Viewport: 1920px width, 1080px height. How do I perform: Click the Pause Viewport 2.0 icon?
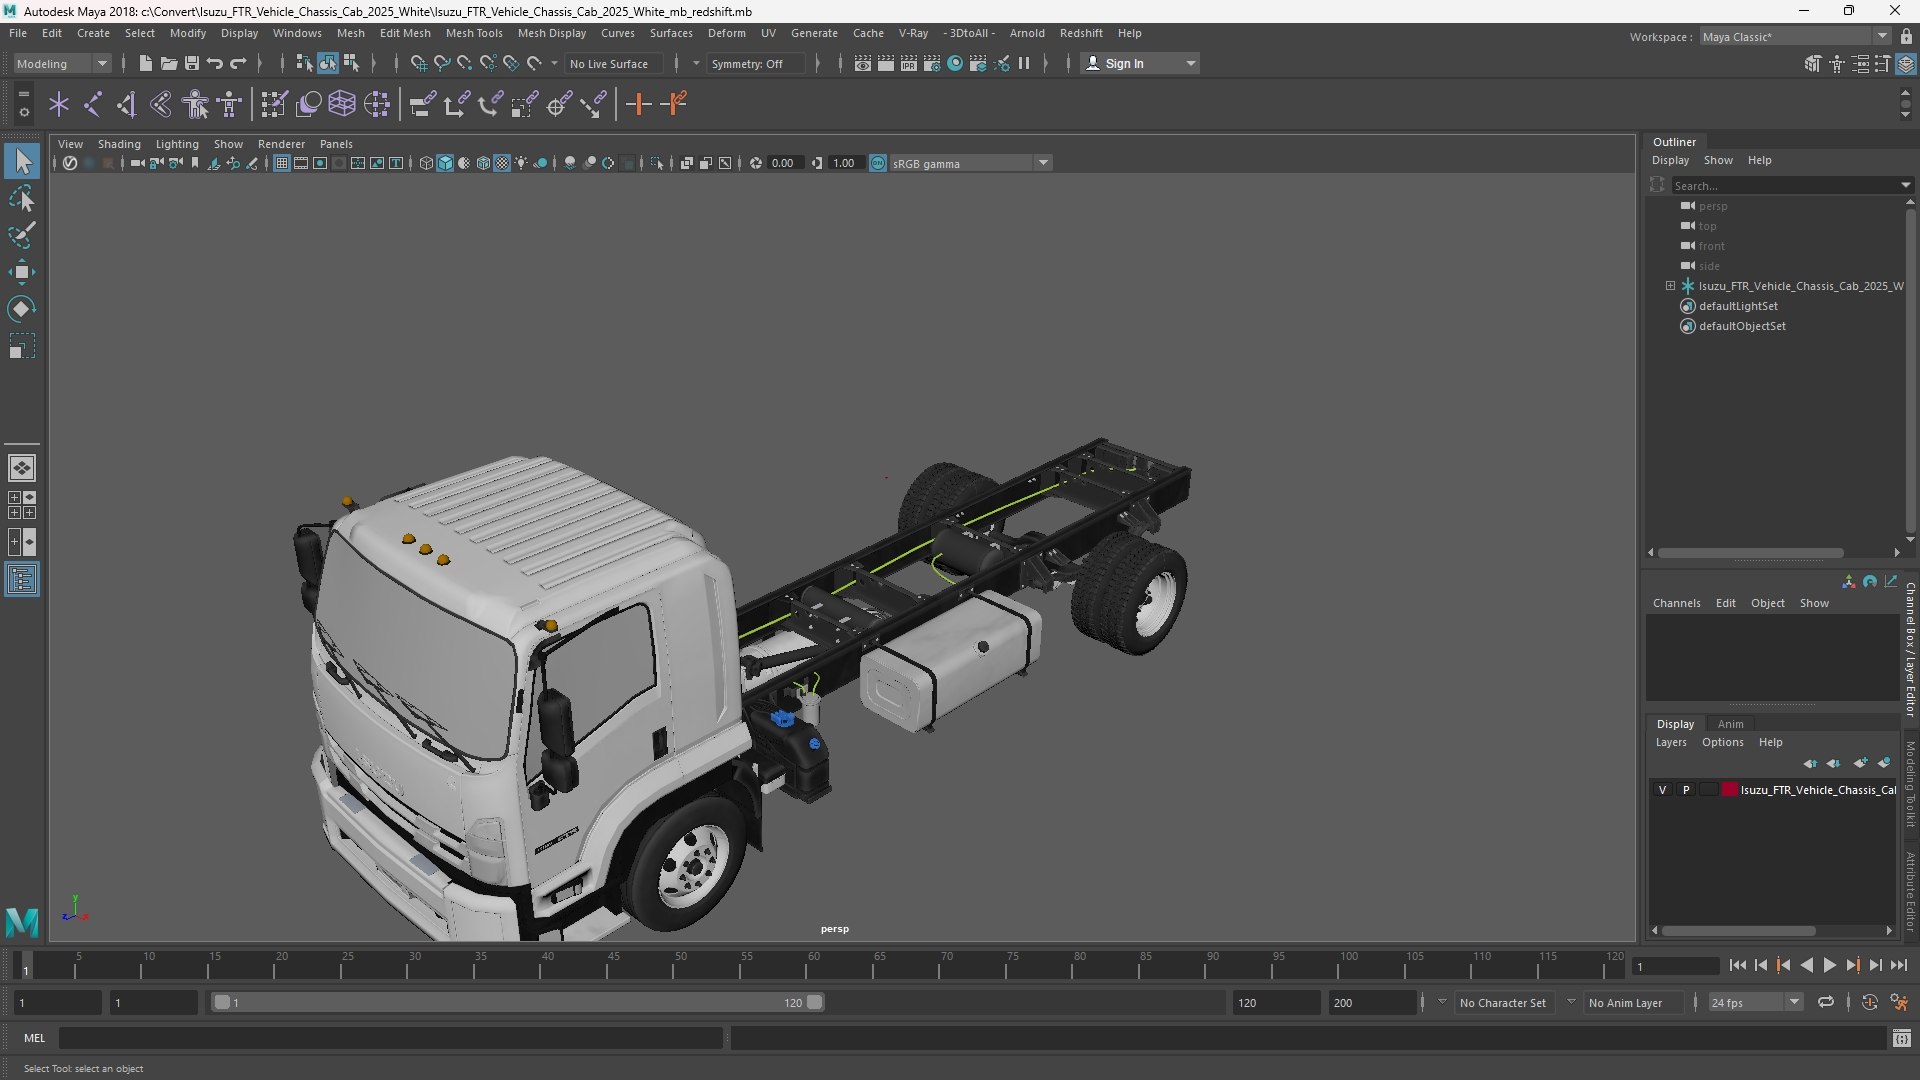click(1024, 63)
